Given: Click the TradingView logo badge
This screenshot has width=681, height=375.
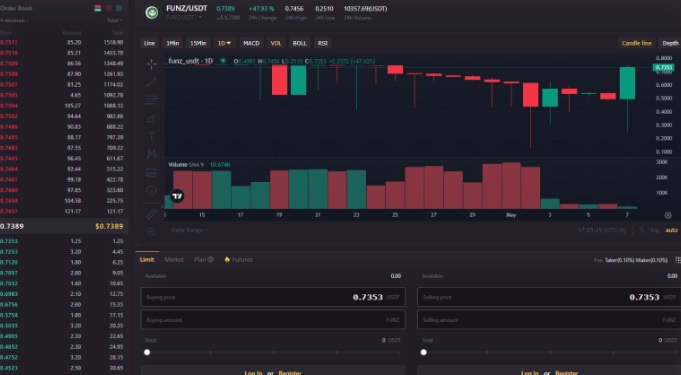Looking at the screenshot, I should (177, 196).
